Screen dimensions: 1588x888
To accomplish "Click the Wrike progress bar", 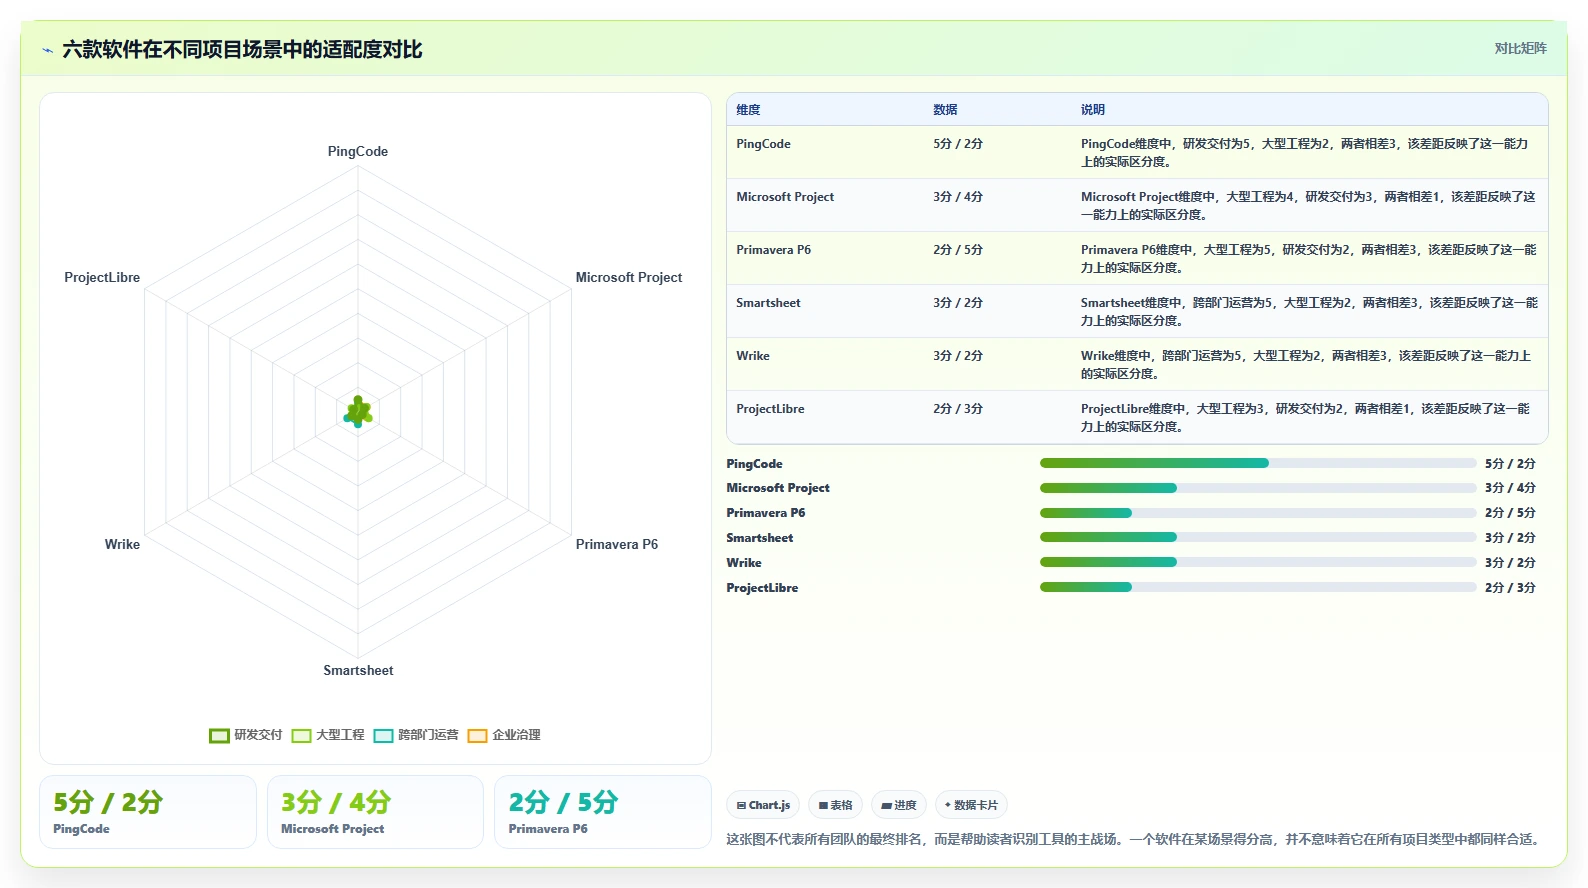I will point(1258,563).
